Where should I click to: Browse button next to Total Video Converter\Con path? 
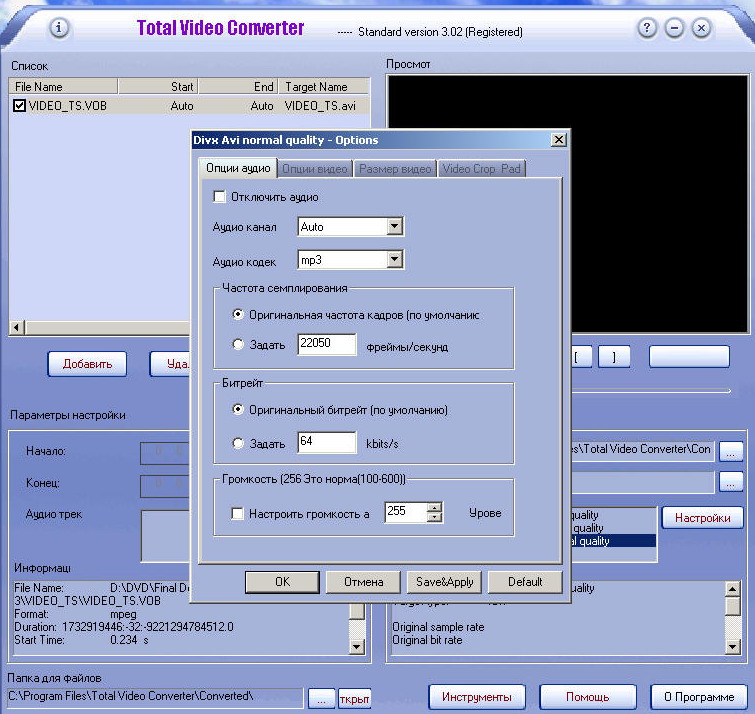pyautogui.click(x=731, y=451)
